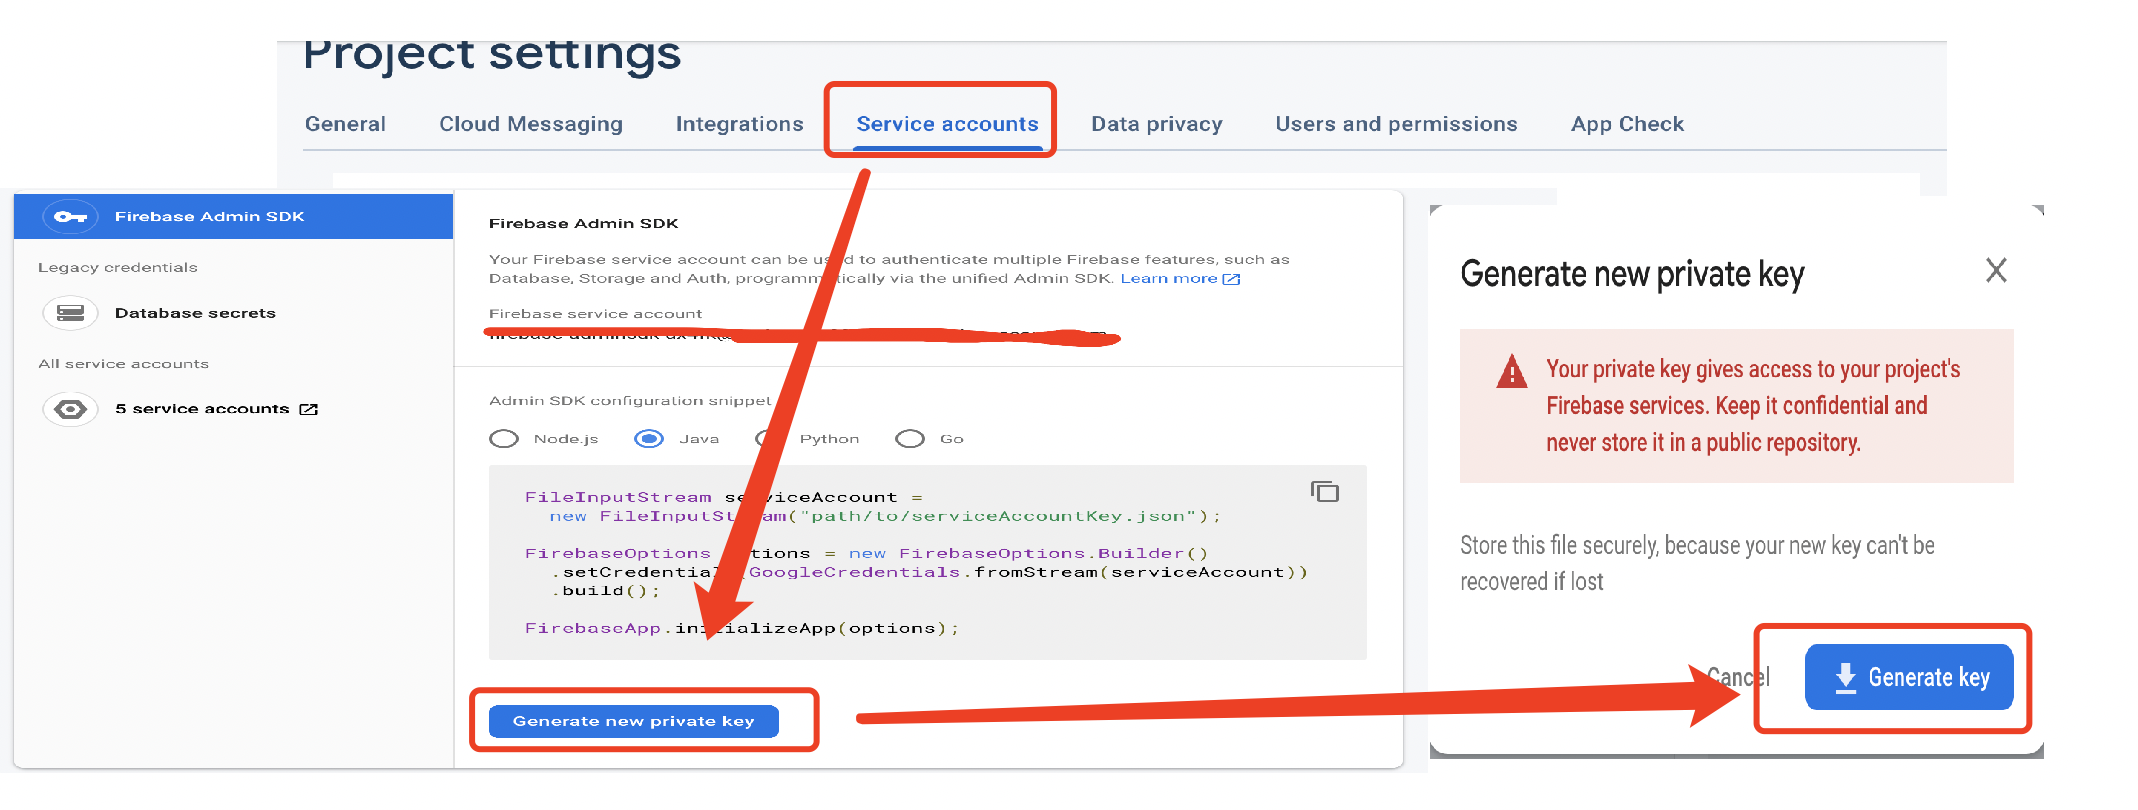The image size is (2138, 810).
Task: Switch to the App Check tab
Action: (x=1627, y=124)
